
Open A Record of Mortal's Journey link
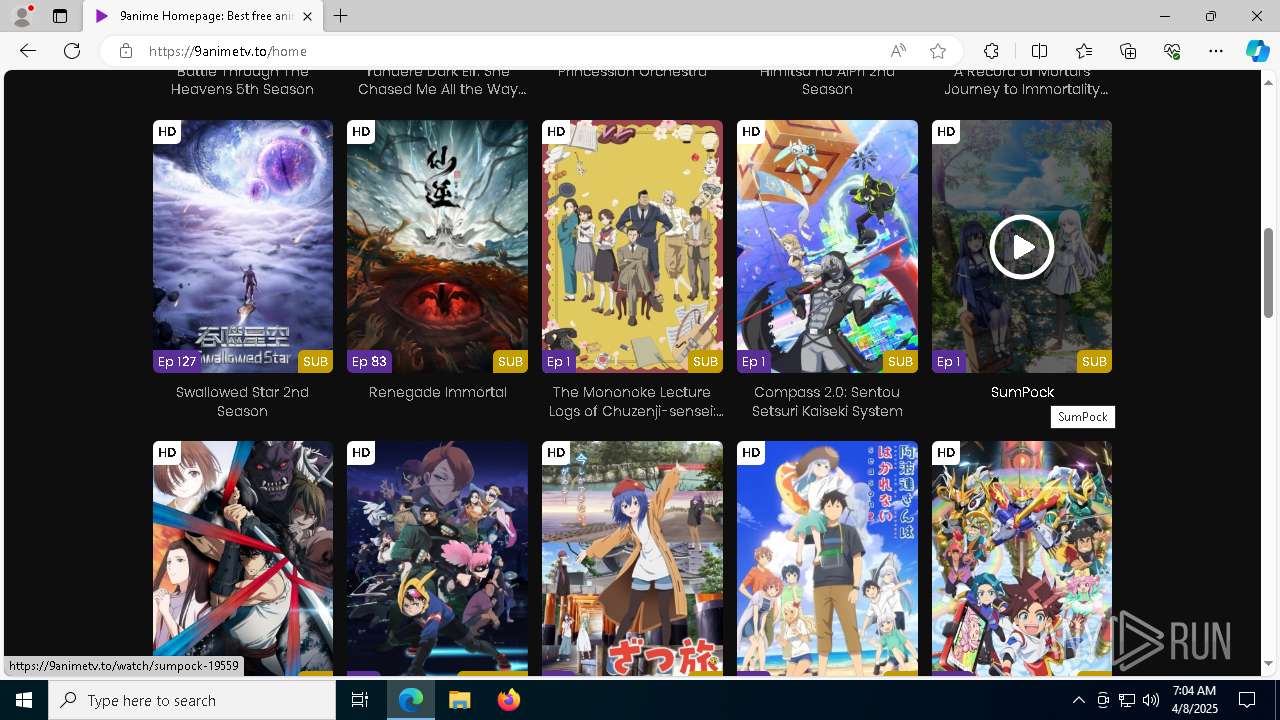tap(1025, 81)
